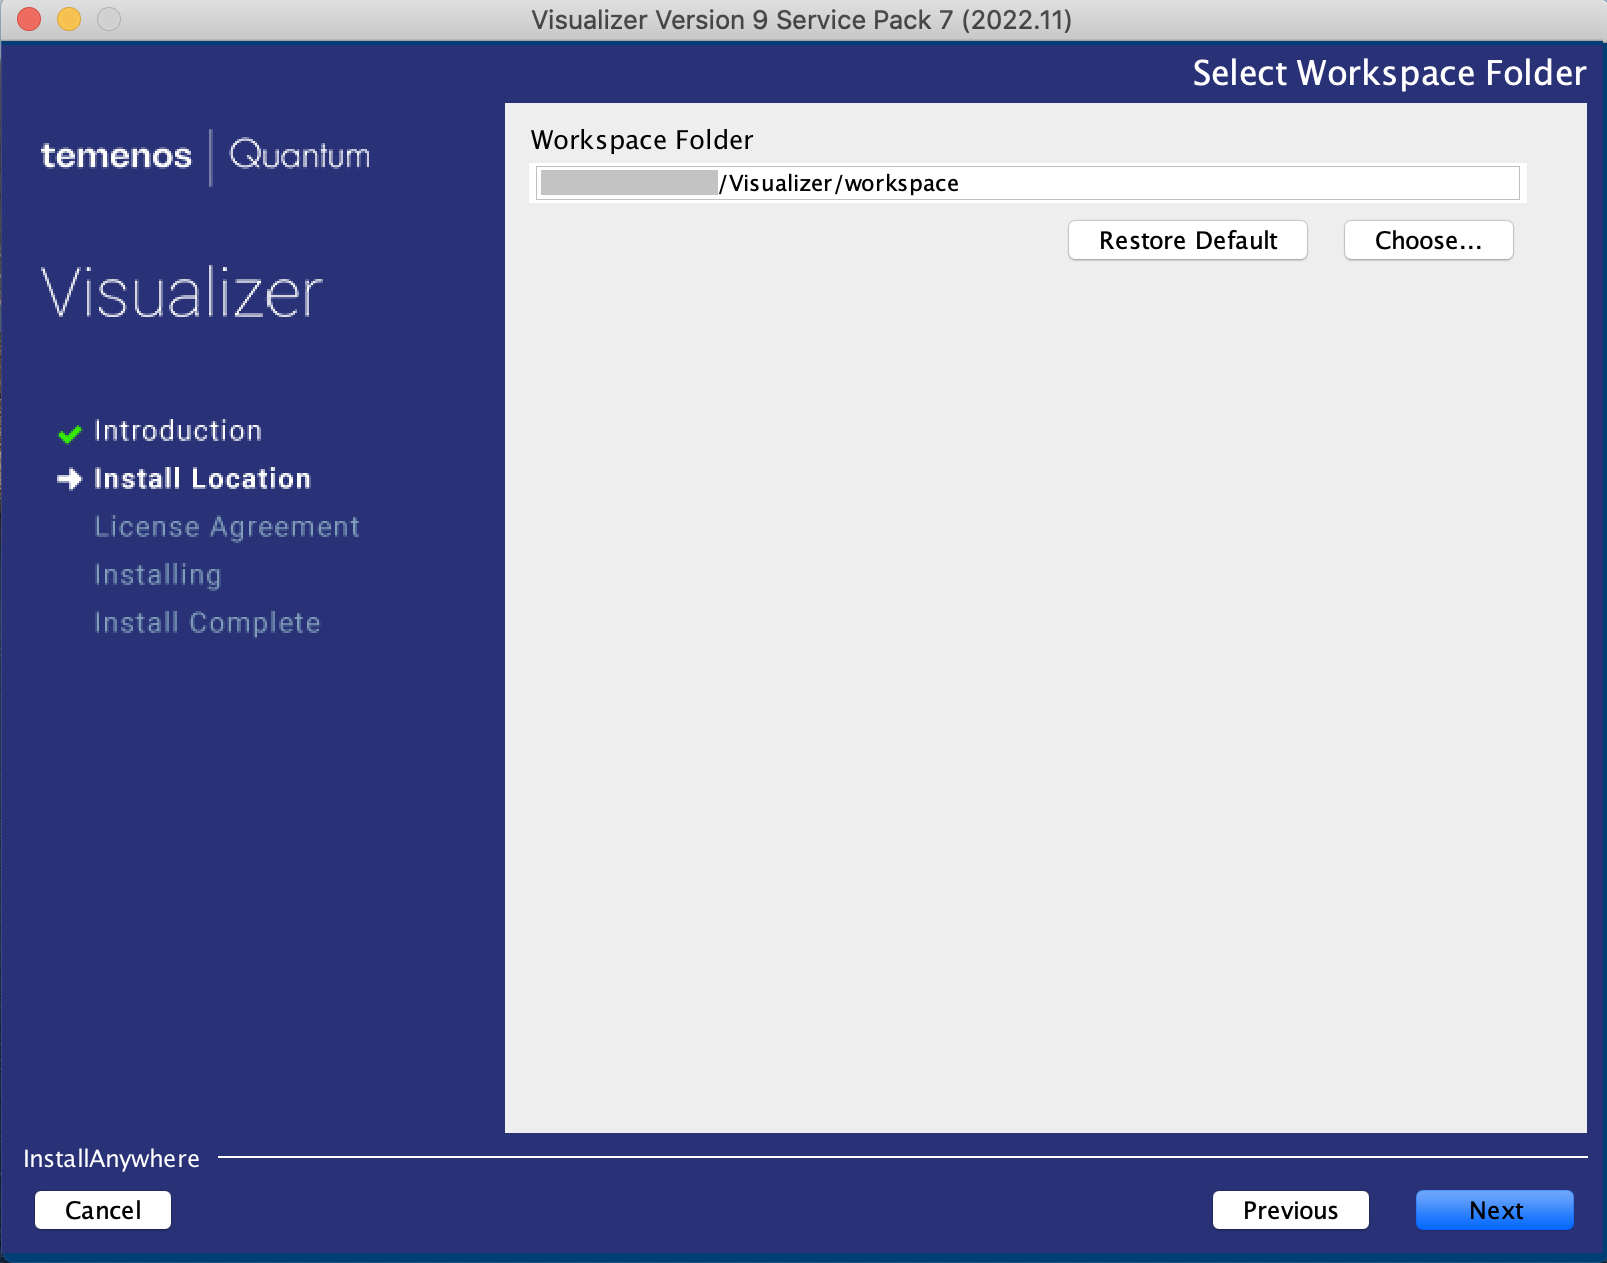This screenshot has height=1263, width=1607.
Task: Click the green checkmark beside Introduction
Action: (70, 434)
